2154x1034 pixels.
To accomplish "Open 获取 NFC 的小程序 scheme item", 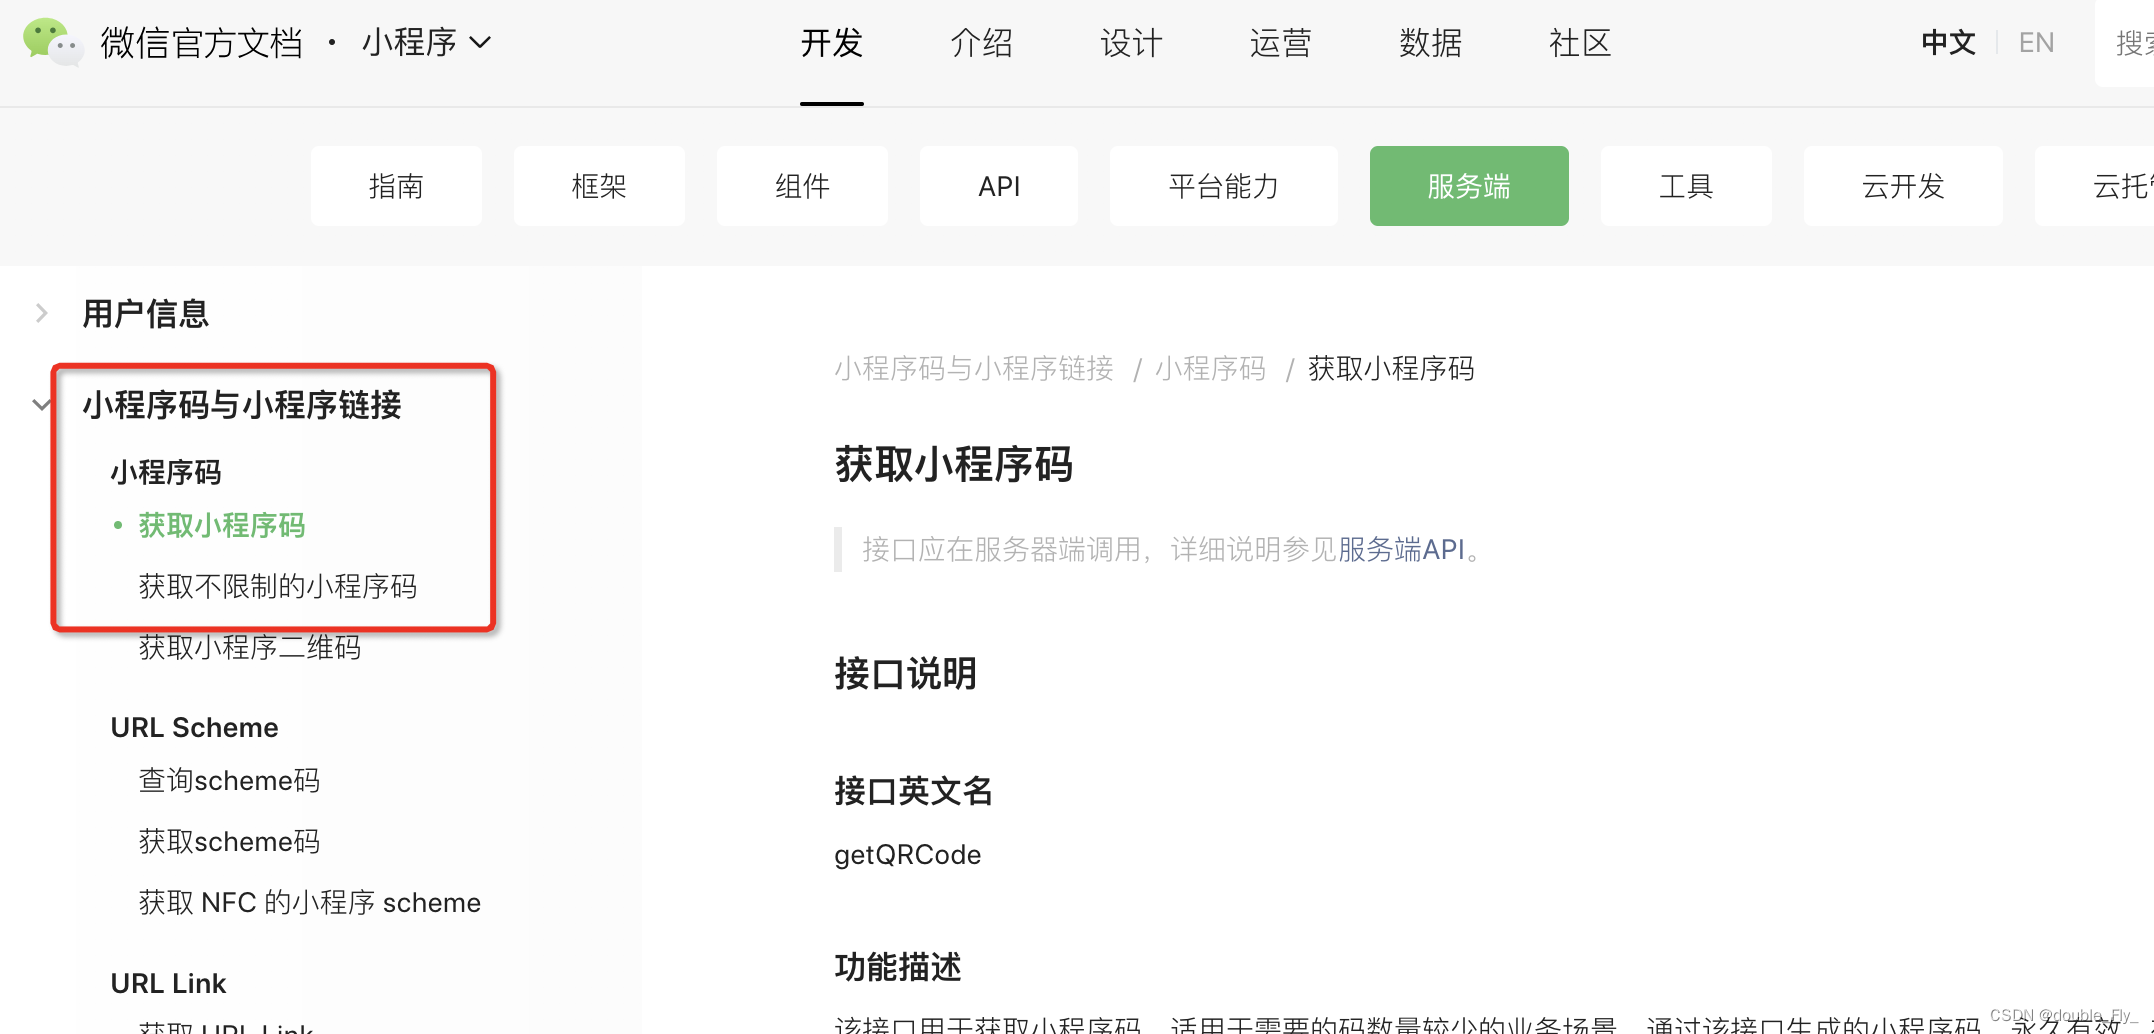I will (310, 903).
